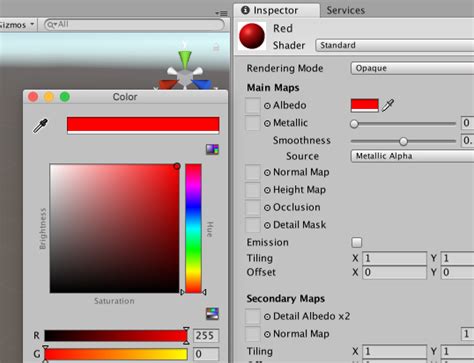Open the scene panel options menu icon

tap(221, 13)
